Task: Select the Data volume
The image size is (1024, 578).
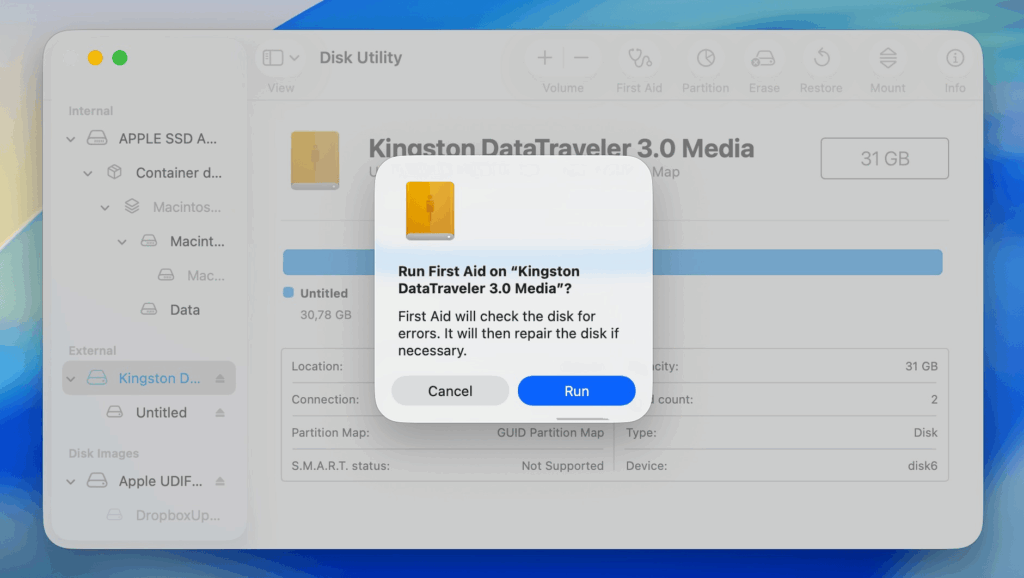Action: [x=149, y=310]
